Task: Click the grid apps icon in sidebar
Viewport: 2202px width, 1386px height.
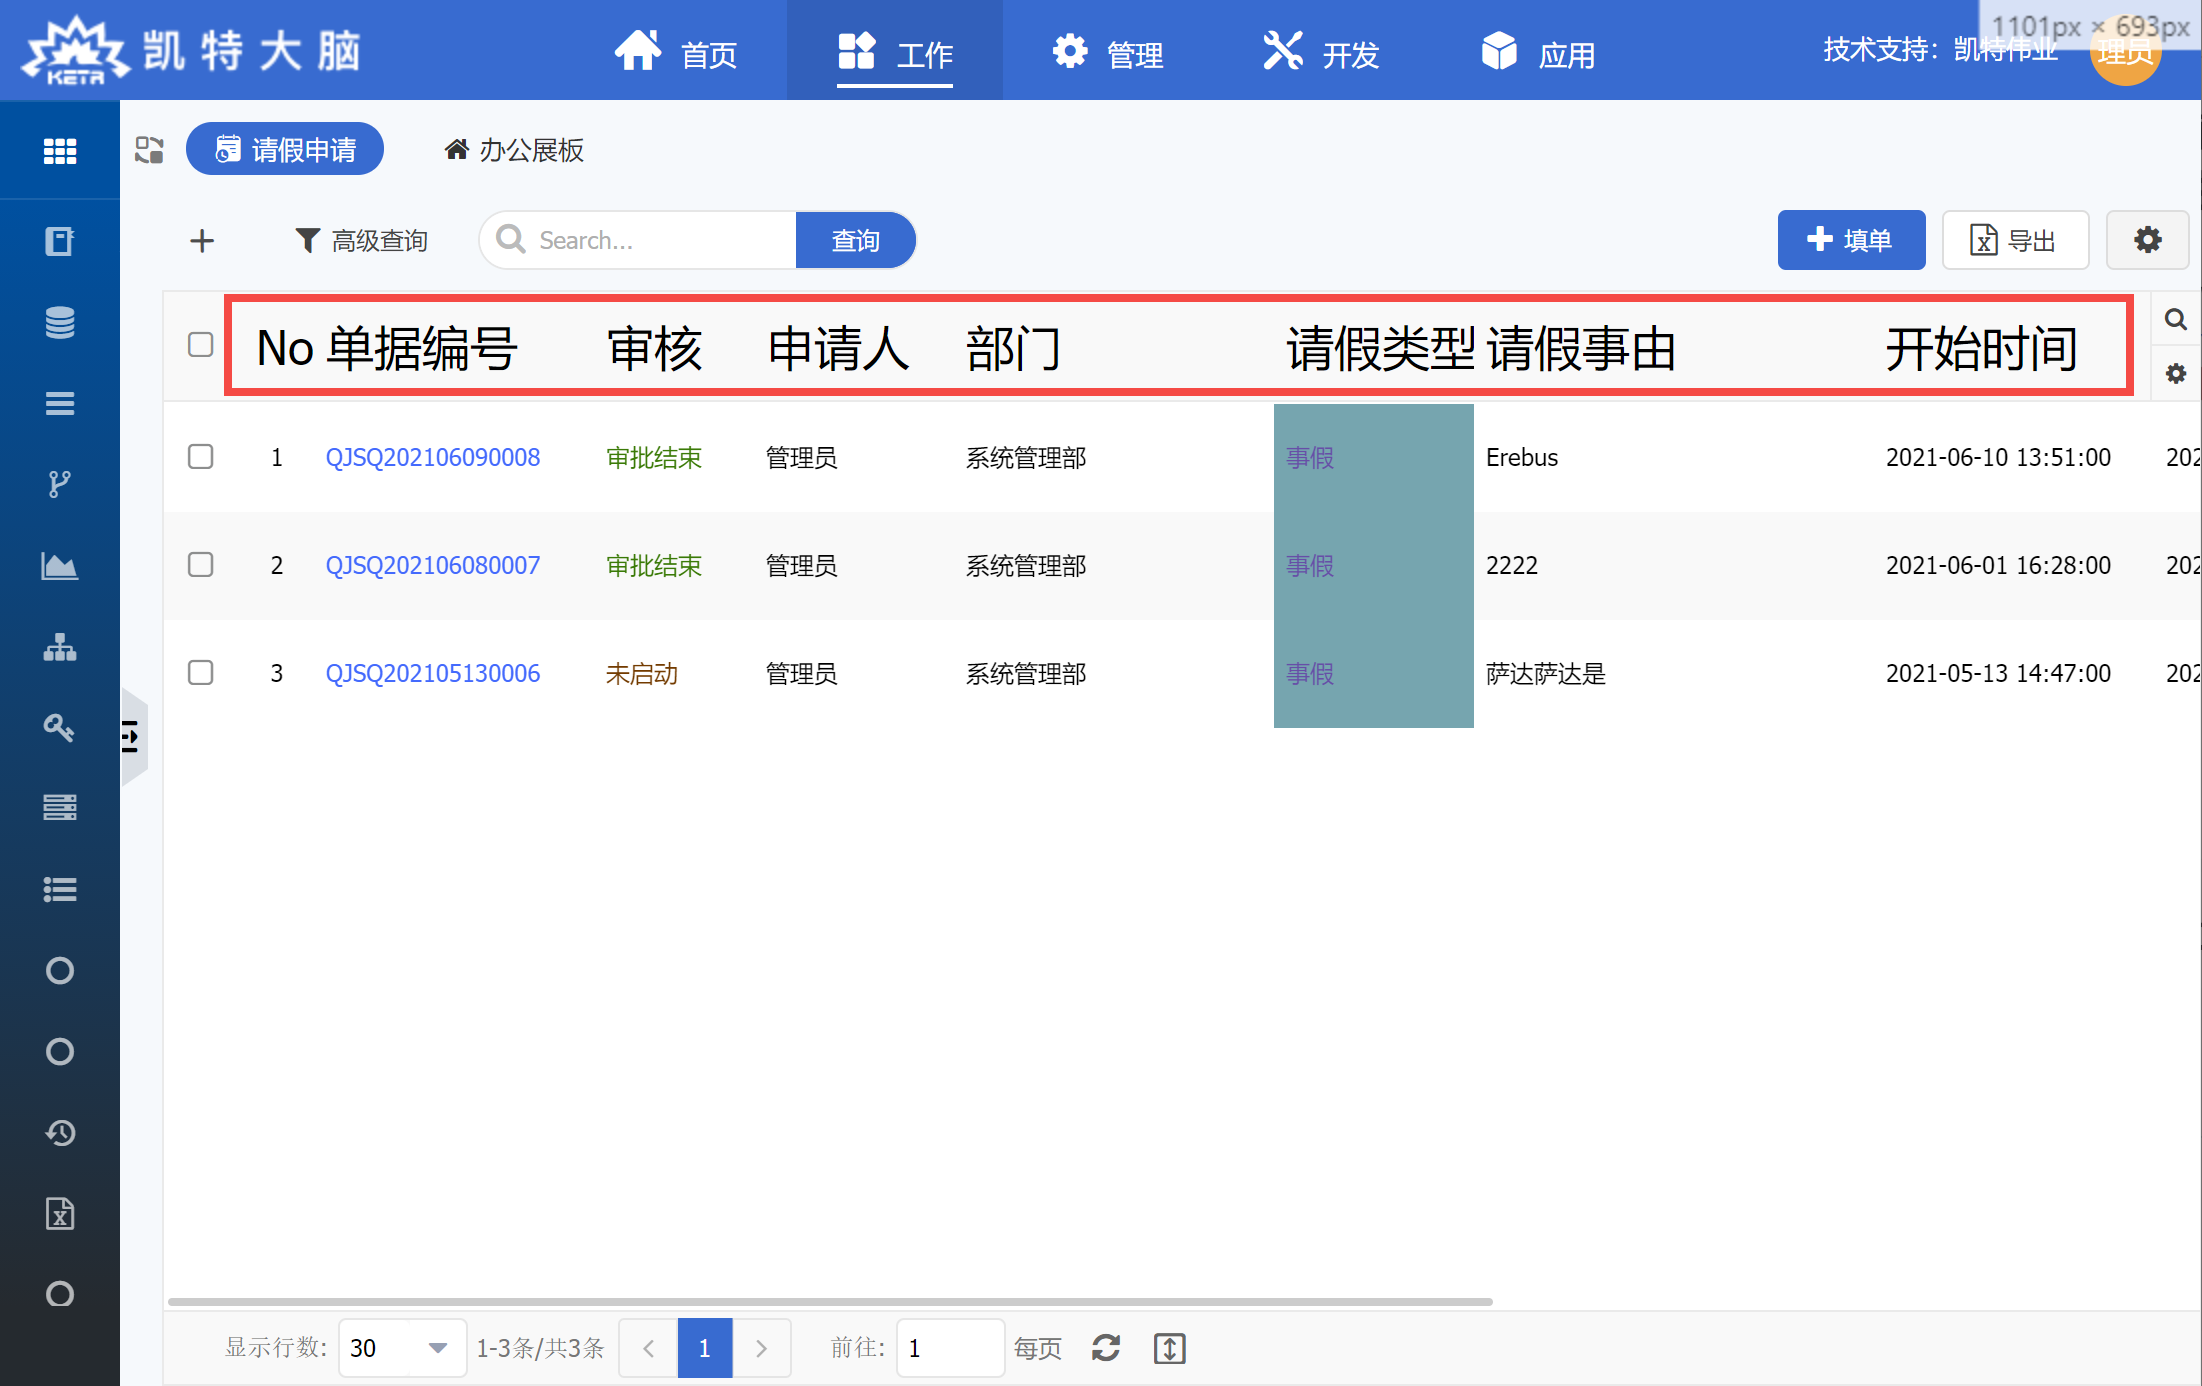Action: [x=60, y=151]
